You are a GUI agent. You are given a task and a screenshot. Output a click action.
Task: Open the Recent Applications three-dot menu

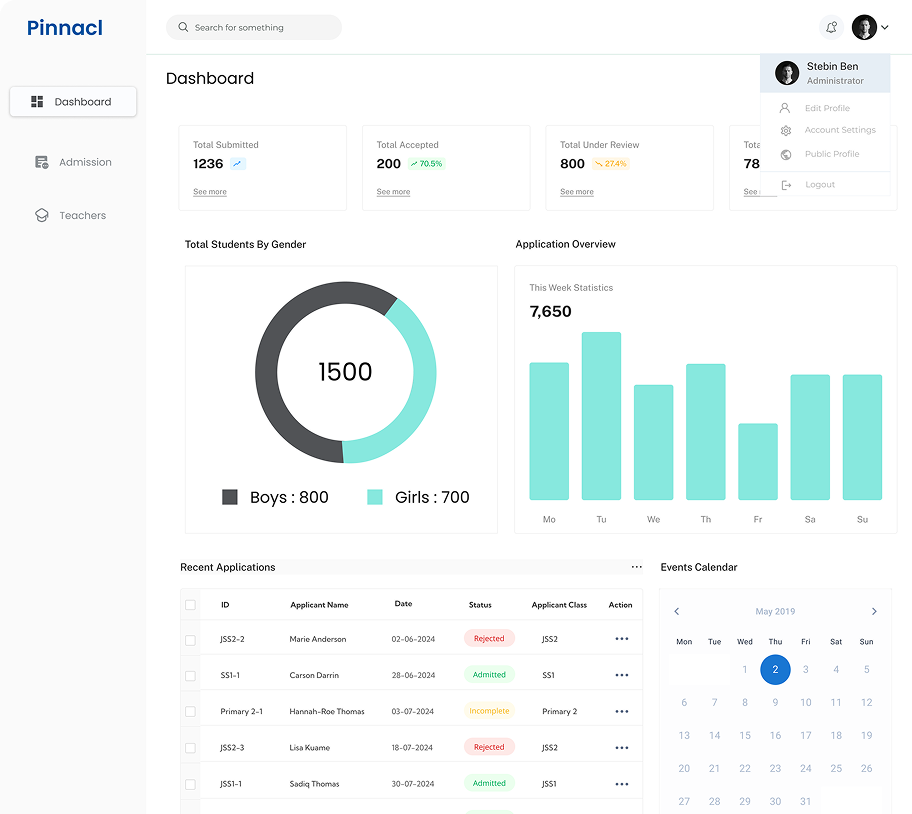tap(637, 567)
